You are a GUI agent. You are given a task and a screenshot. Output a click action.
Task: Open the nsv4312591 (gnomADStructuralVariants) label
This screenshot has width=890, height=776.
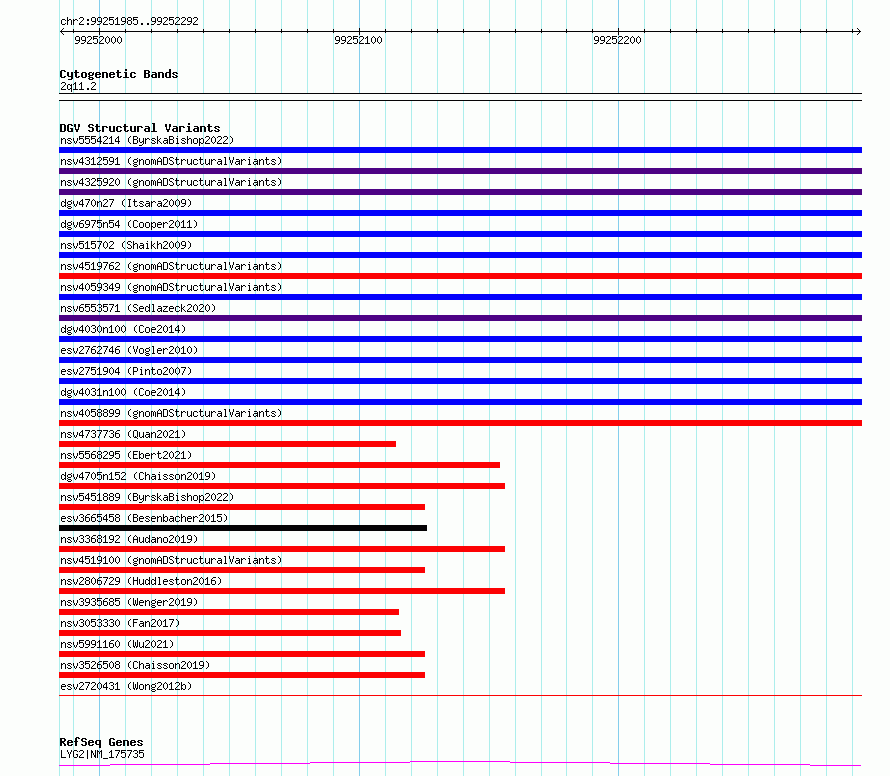(x=171, y=161)
